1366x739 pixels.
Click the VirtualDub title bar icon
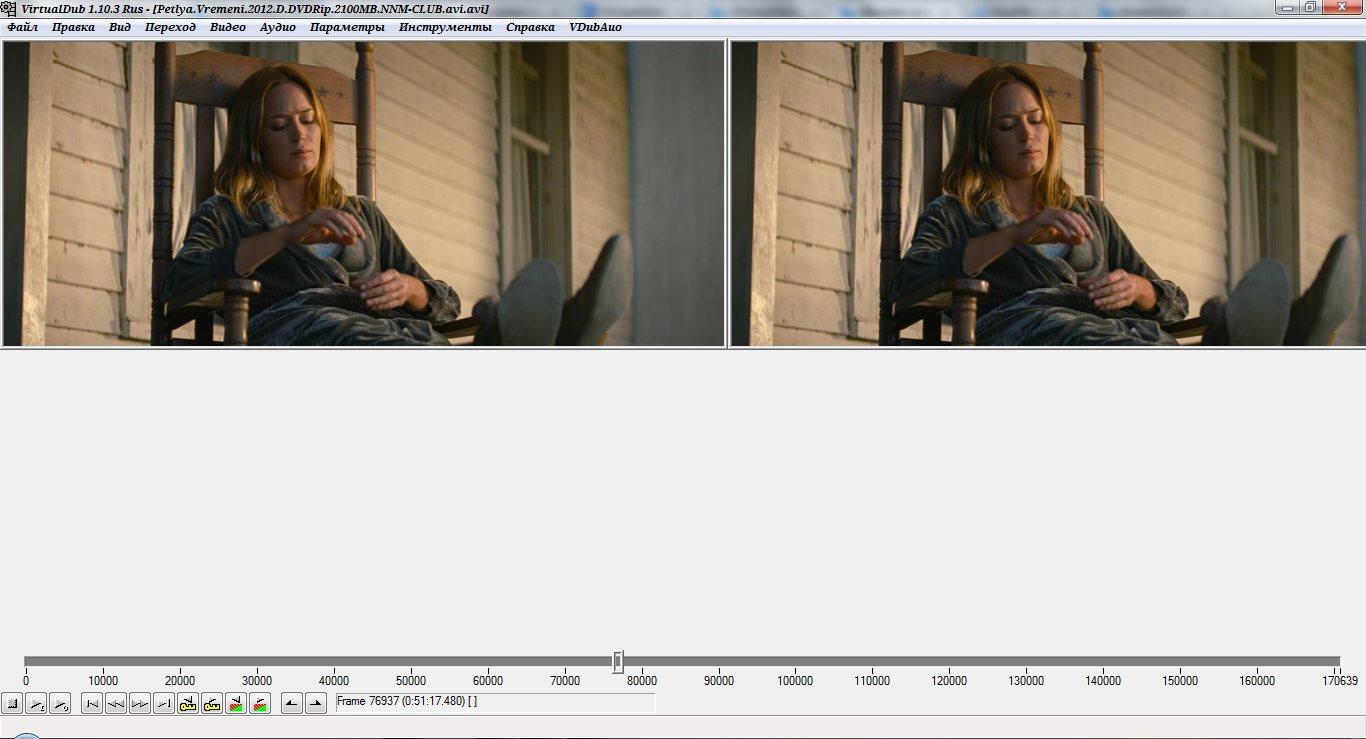click(x=9, y=8)
